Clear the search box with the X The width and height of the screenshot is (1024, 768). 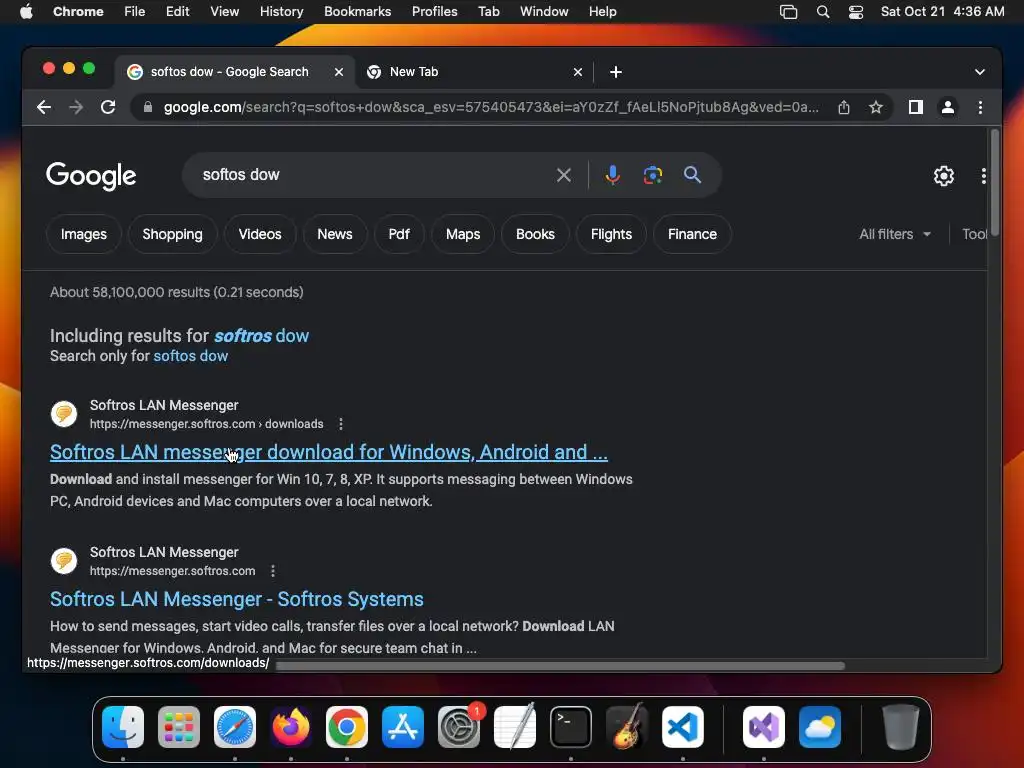(x=564, y=175)
